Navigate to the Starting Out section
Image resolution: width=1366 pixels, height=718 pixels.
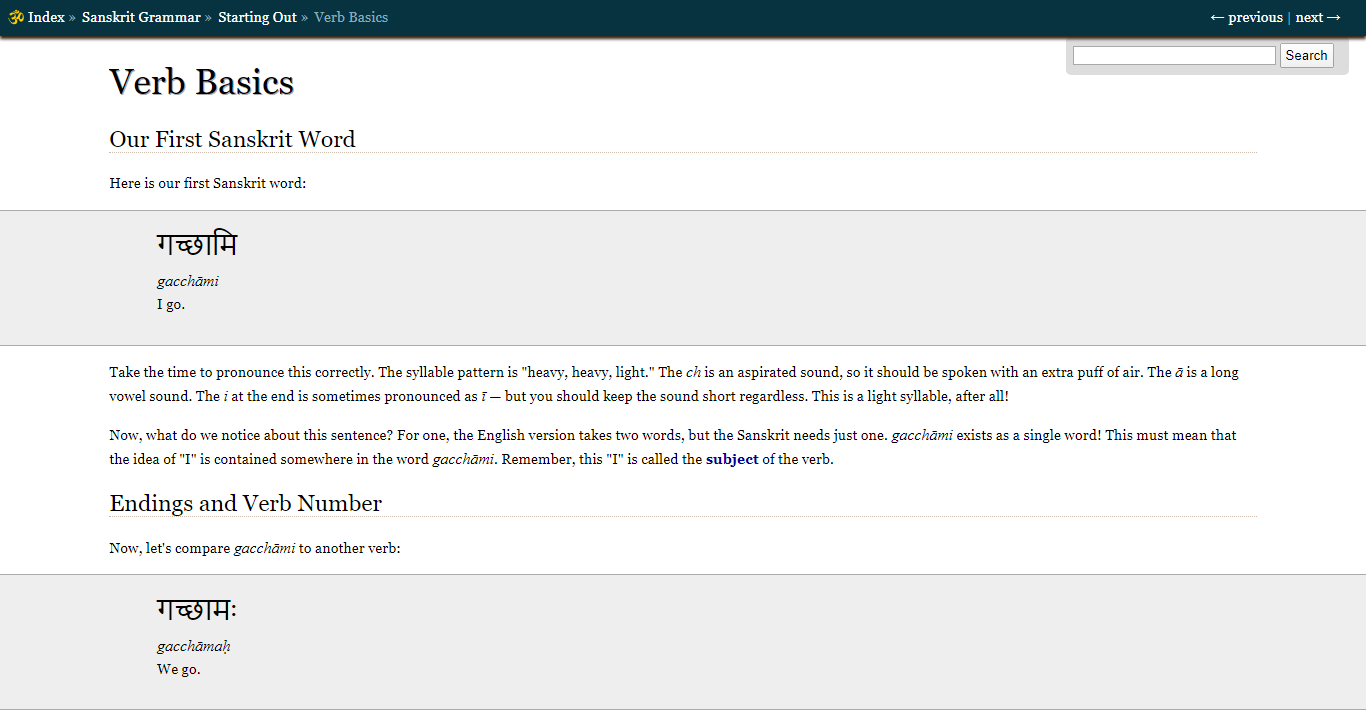pos(257,17)
